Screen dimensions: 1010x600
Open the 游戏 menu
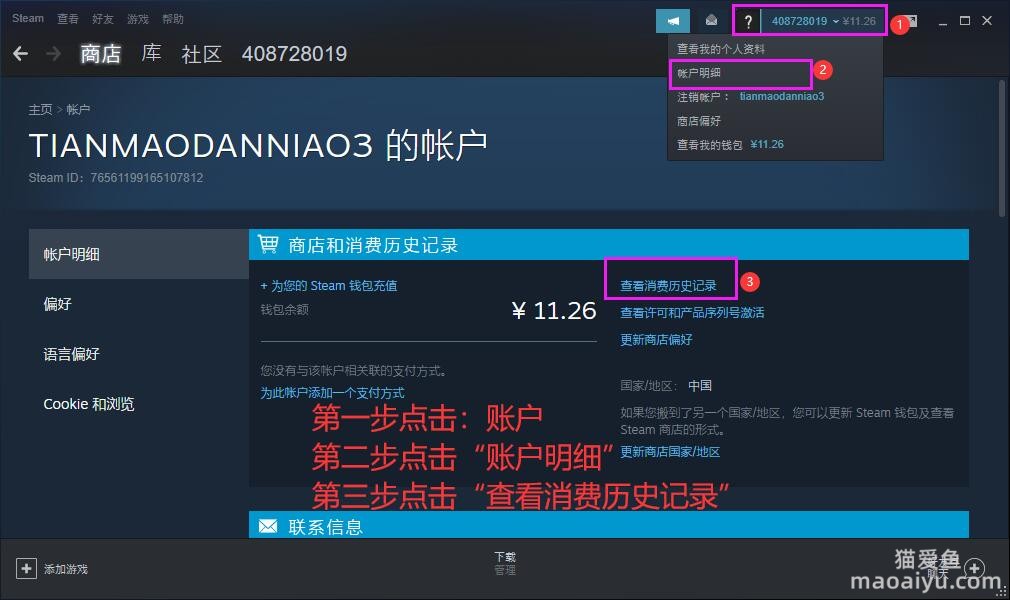138,19
